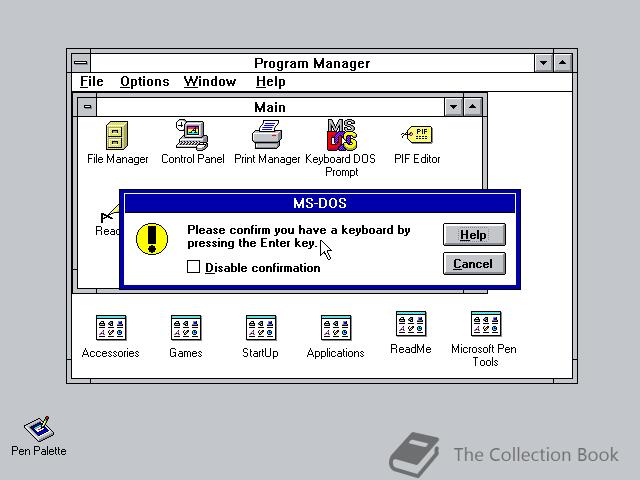Select the ReadMe program group icon

[x=411, y=324]
